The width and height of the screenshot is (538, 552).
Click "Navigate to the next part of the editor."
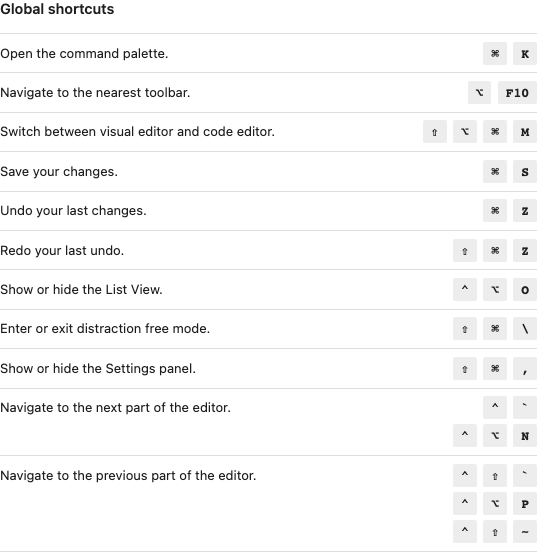115,408
